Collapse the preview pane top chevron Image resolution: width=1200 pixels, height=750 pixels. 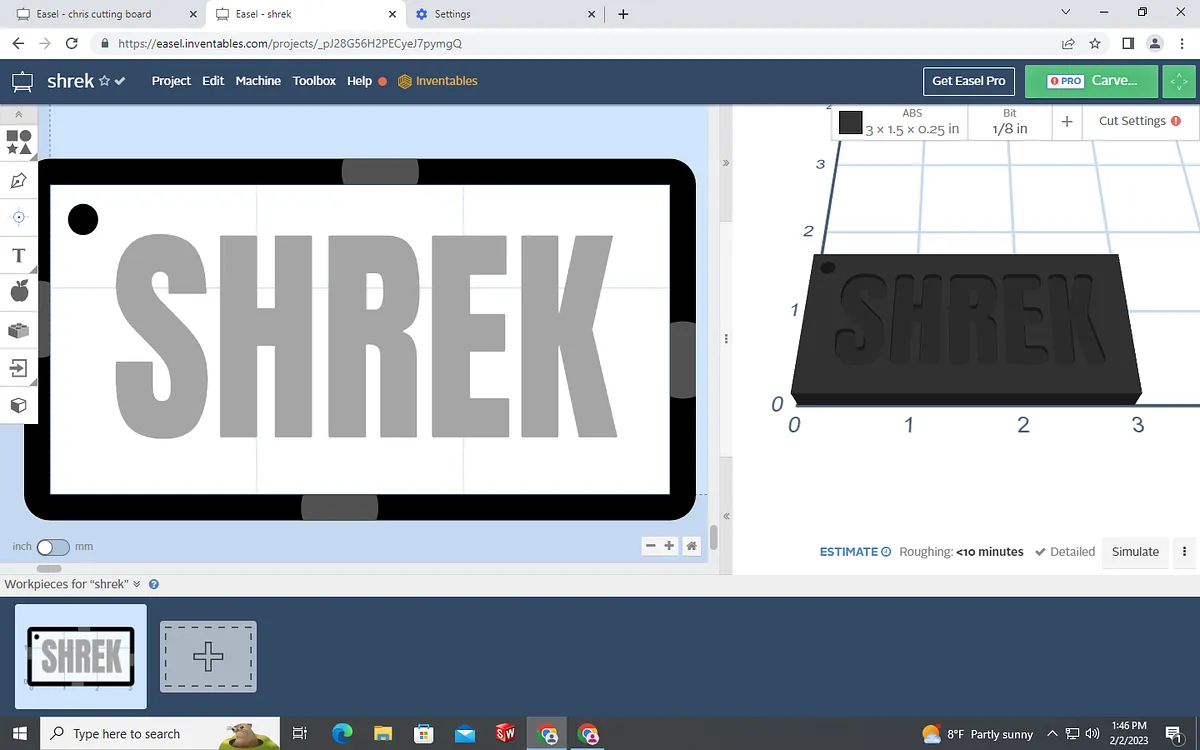726,162
